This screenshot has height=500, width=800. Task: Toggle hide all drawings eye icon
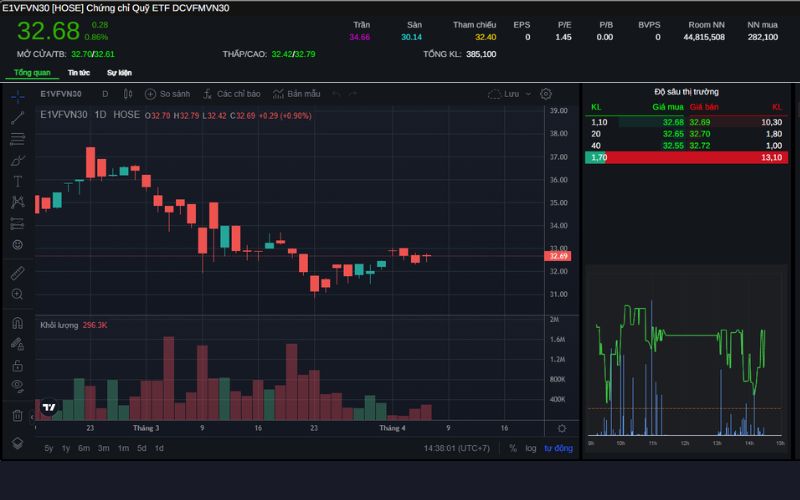click(17, 386)
